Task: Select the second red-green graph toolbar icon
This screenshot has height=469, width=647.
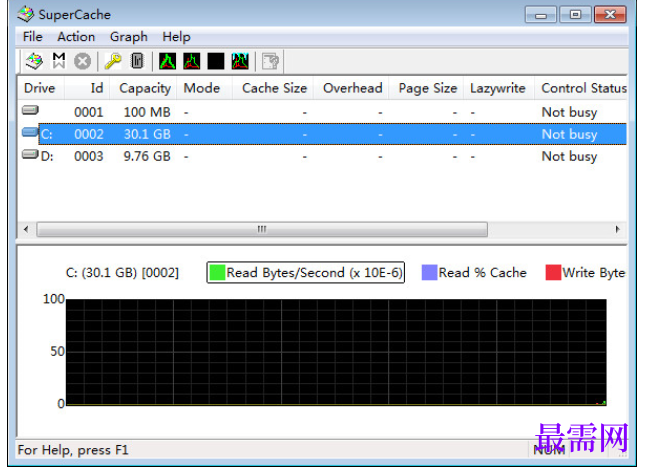Action: (x=192, y=61)
